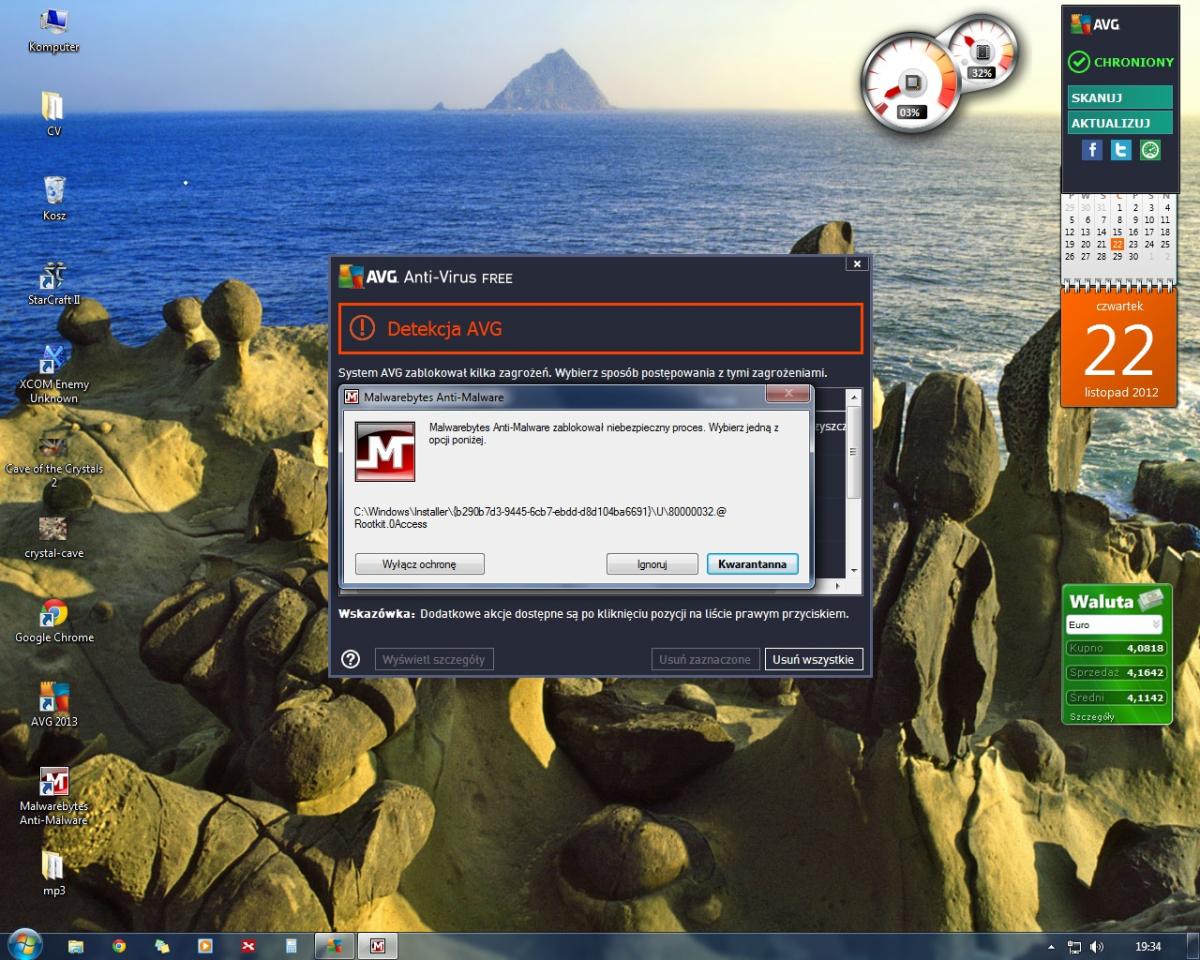Click the taskbar clock showing 19:34

[x=1148, y=946]
